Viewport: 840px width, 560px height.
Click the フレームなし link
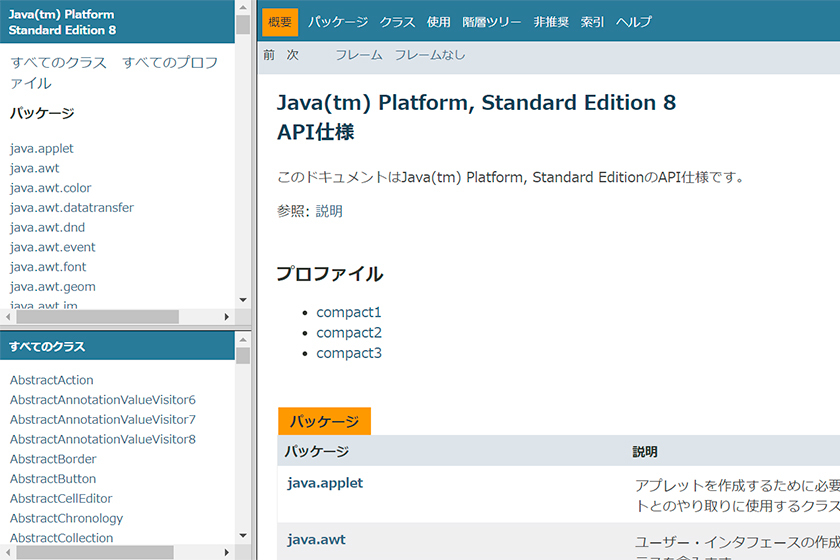pyautogui.click(x=430, y=55)
